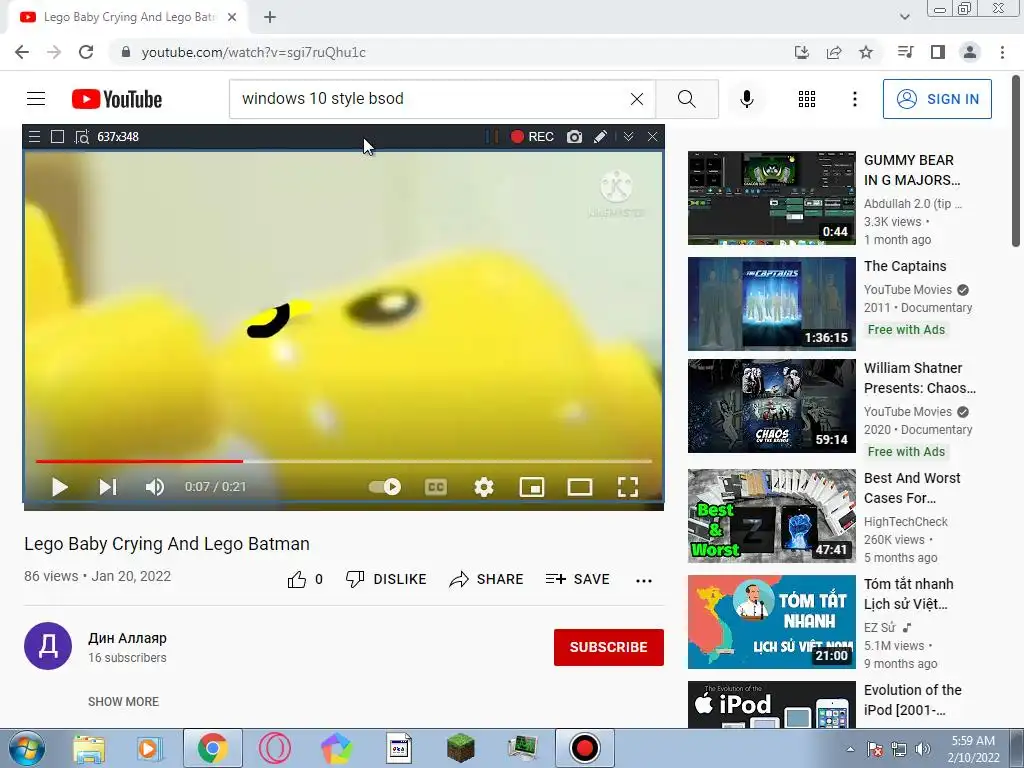Open the screen recorder menu icon
Image resolution: width=1024 pixels, height=768 pixels.
coord(35,136)
